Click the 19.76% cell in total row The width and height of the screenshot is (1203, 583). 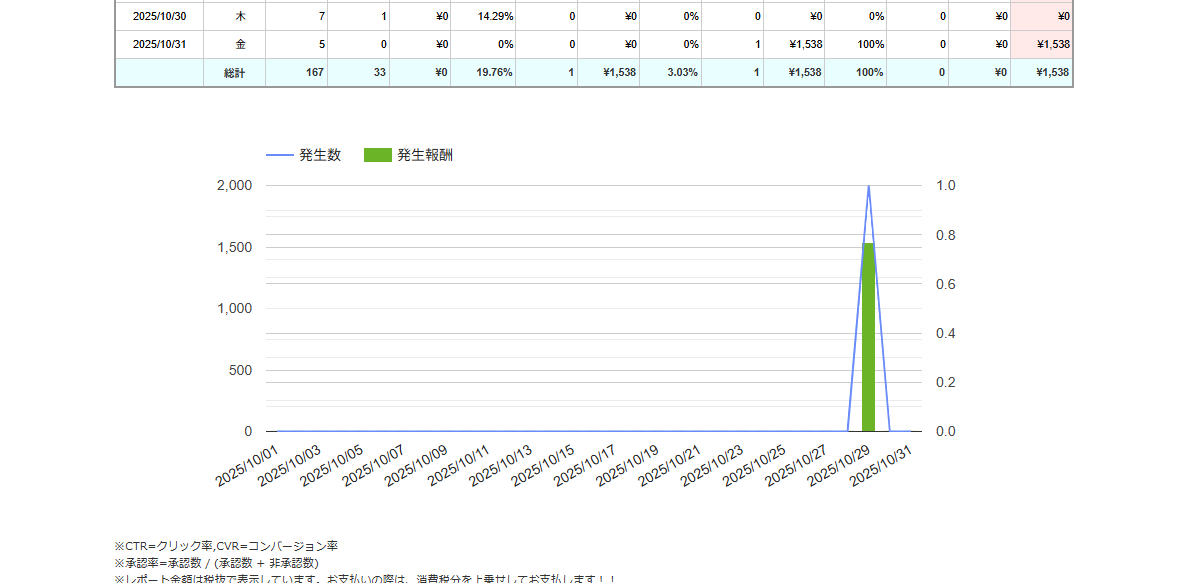483,72
